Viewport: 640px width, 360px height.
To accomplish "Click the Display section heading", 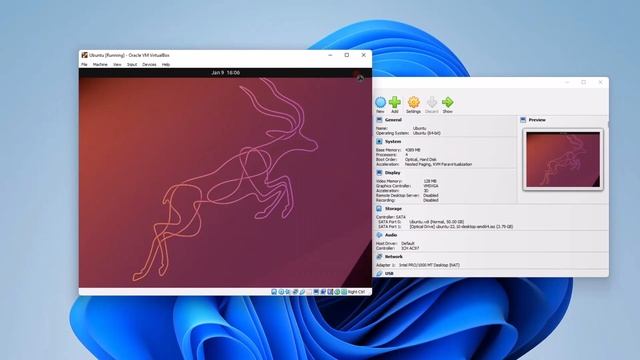I will [x=392, y=173].
